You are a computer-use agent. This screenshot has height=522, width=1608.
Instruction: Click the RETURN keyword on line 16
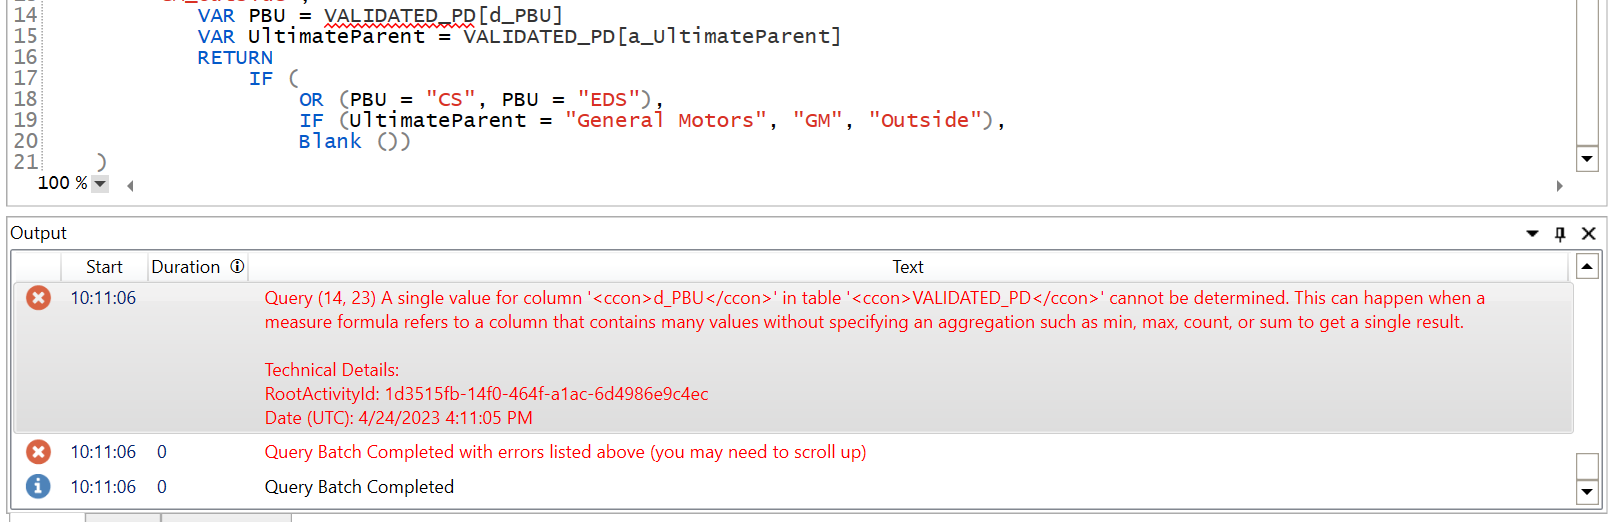click(235, 57)
